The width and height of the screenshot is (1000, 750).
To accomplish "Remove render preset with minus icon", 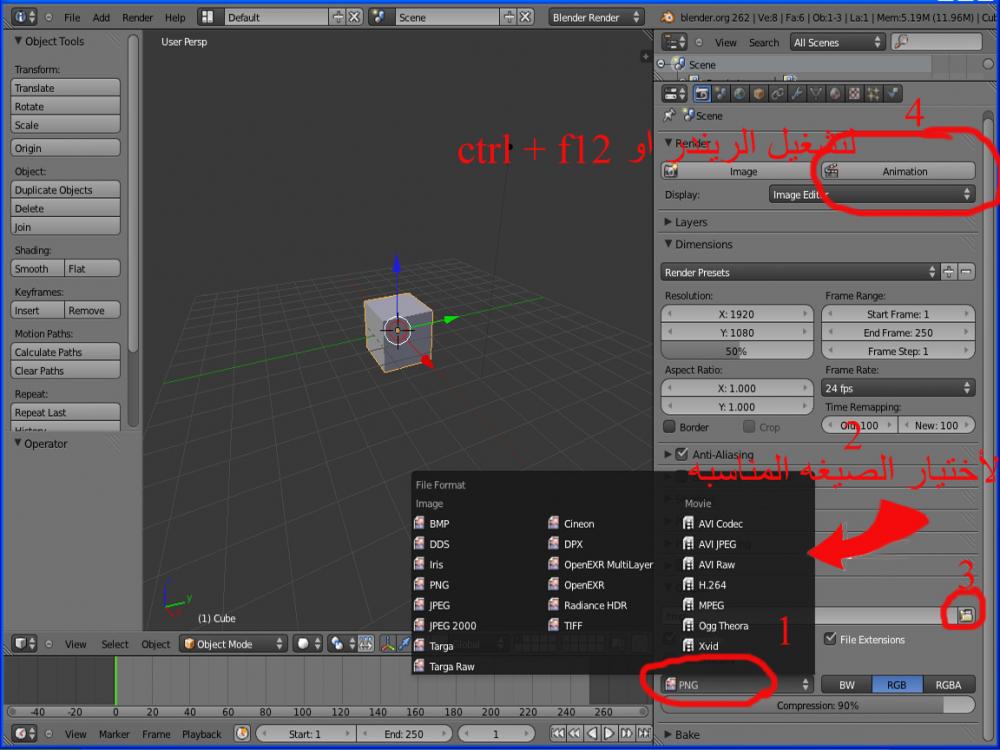I will [x=966, y=272].
